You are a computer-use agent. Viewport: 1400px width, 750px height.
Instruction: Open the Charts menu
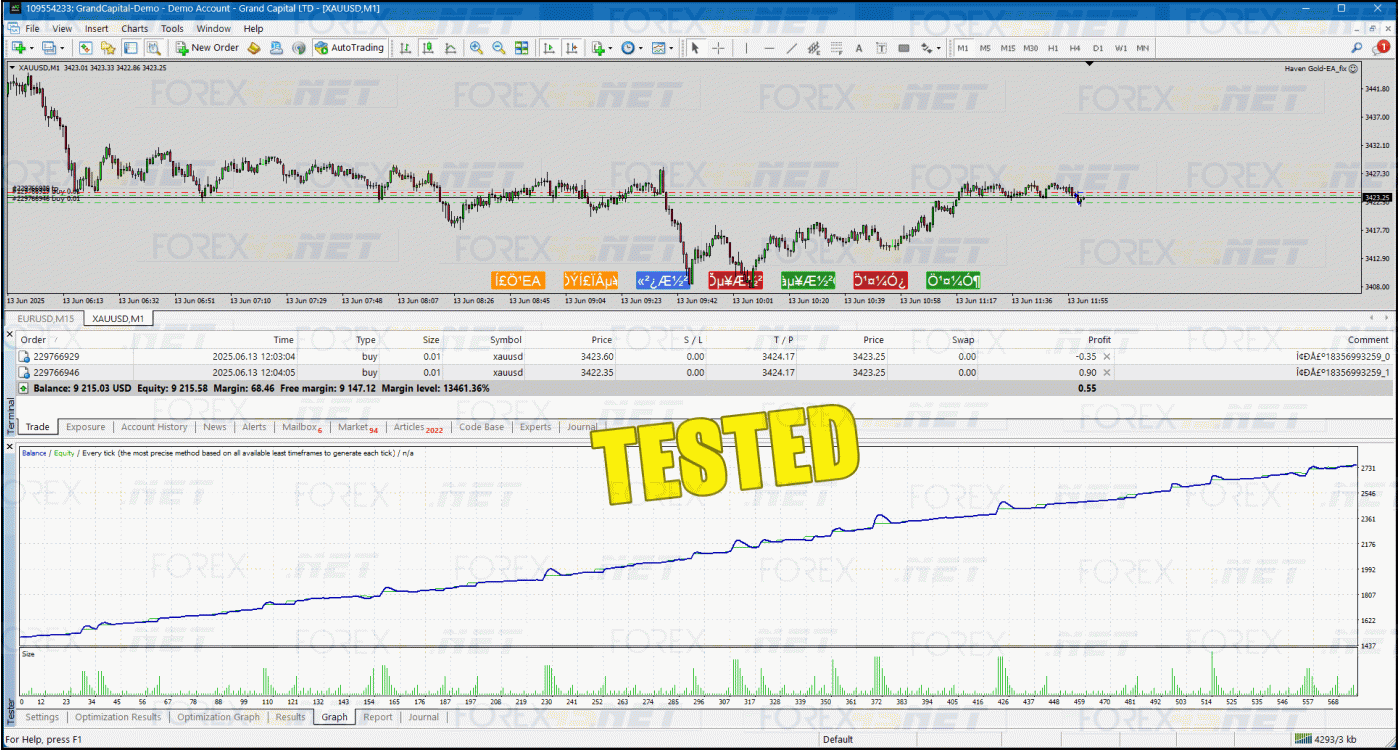click(x=134, y=29)
